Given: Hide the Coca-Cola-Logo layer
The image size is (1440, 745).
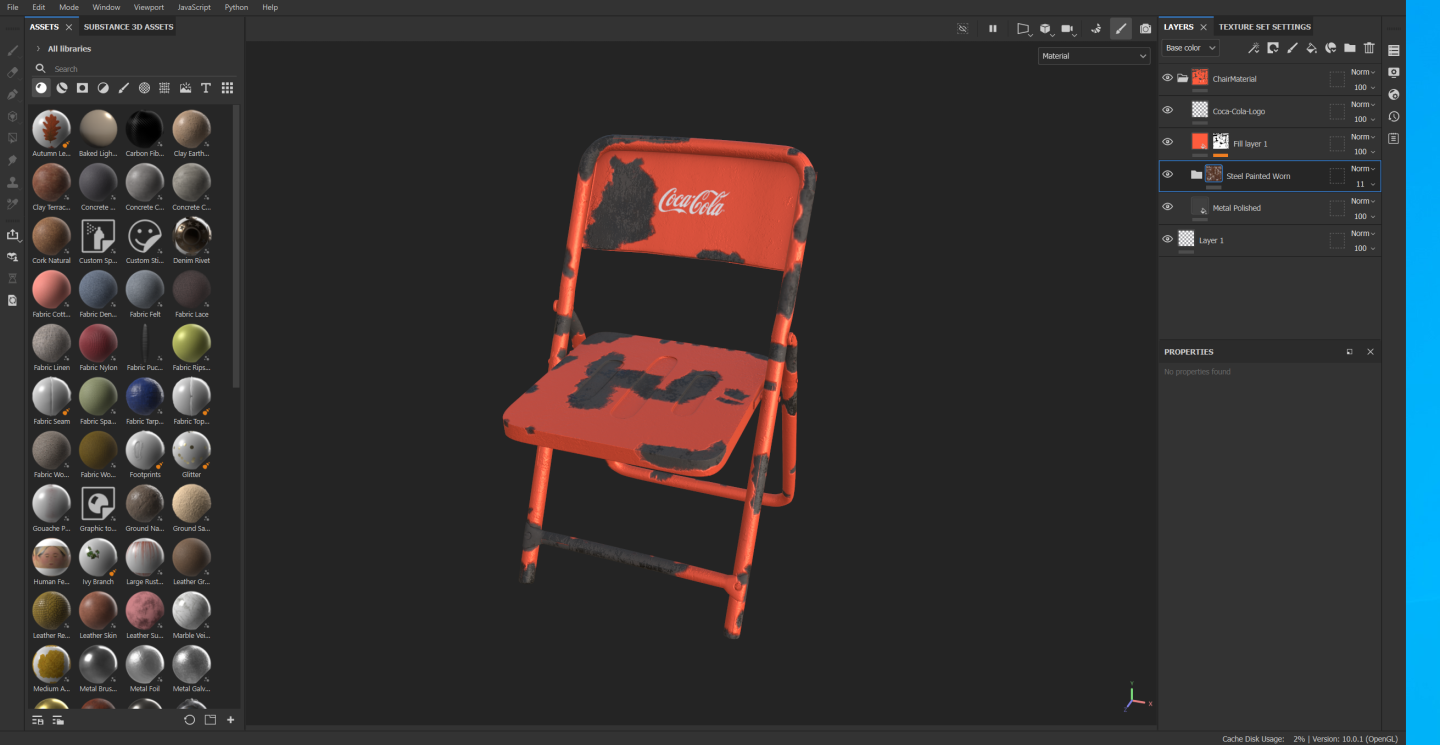Looking at the screenshot, I should click(1167, 110).
